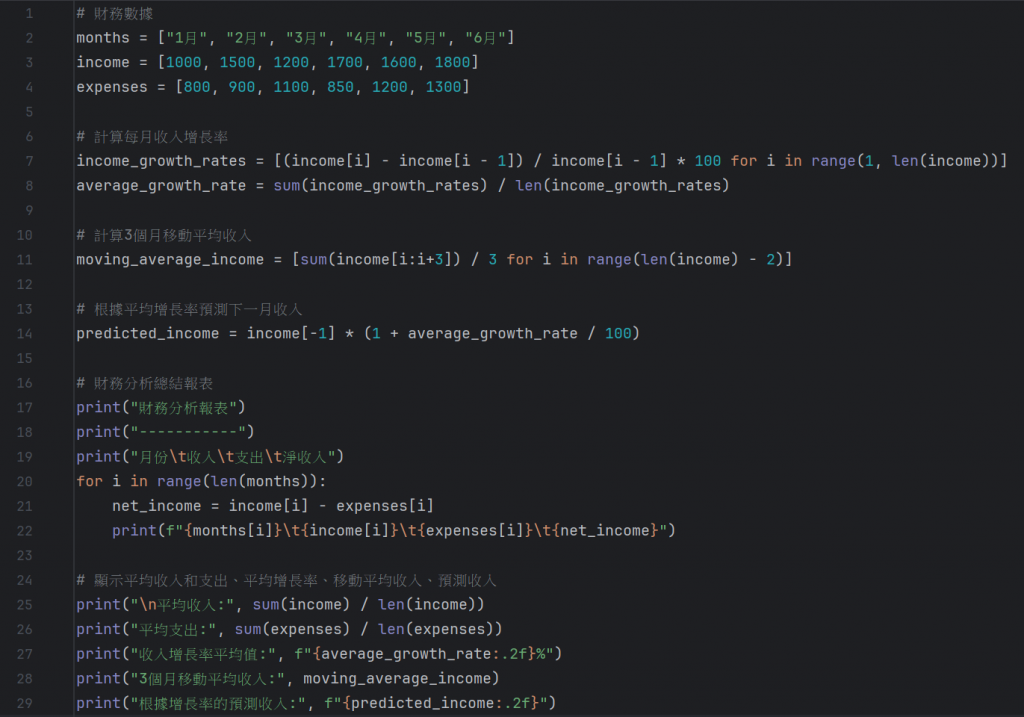Click 'income_growth_rates' at start of line 7
Image resolution: width=1024 pixels, height=717 pixels.
click(x=161, y=161)
